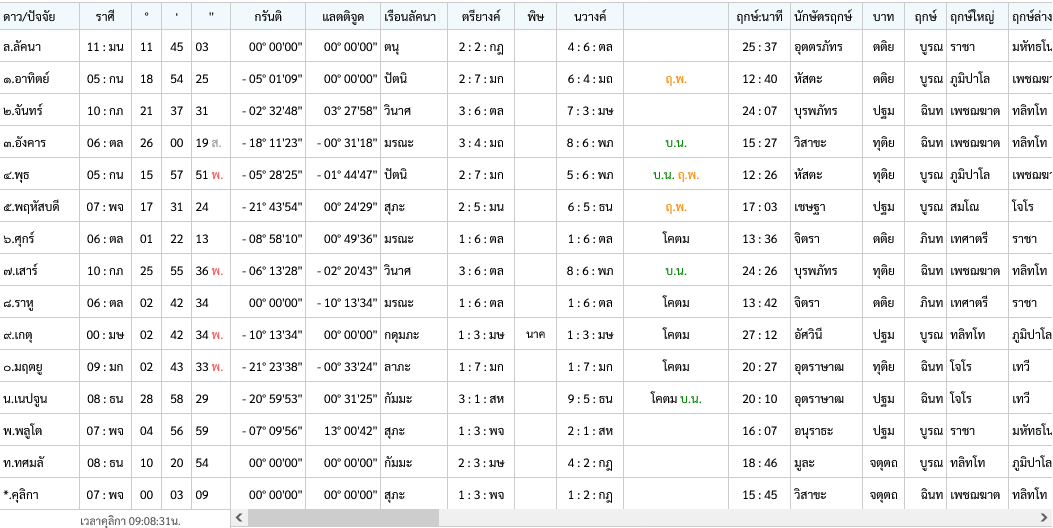Click the orange ฤ.พ. marker in อาทิตย์ row
This screenshot has width=1053, height=528.
pyautogui.click(x=675, y=79)
